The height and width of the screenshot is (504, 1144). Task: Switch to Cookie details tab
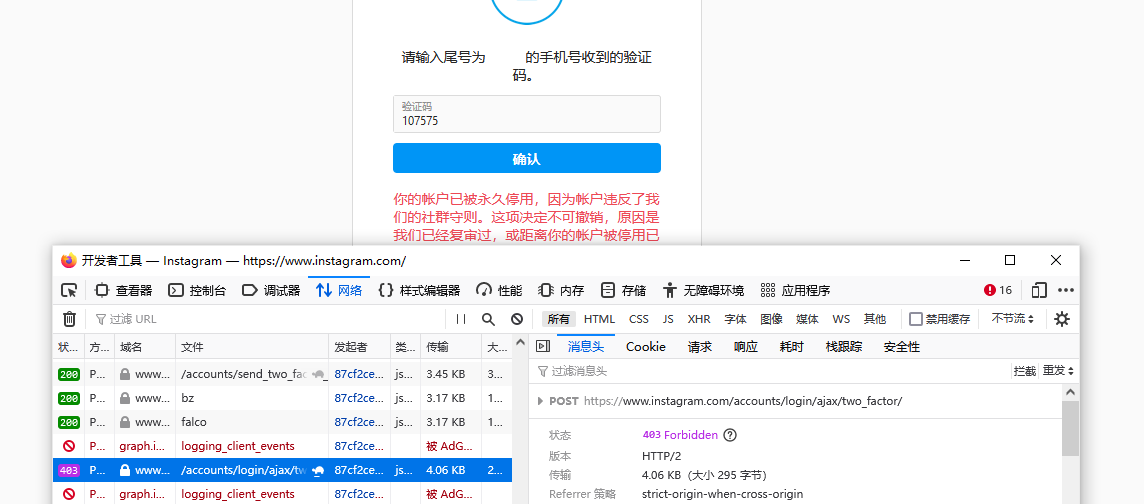646,346
